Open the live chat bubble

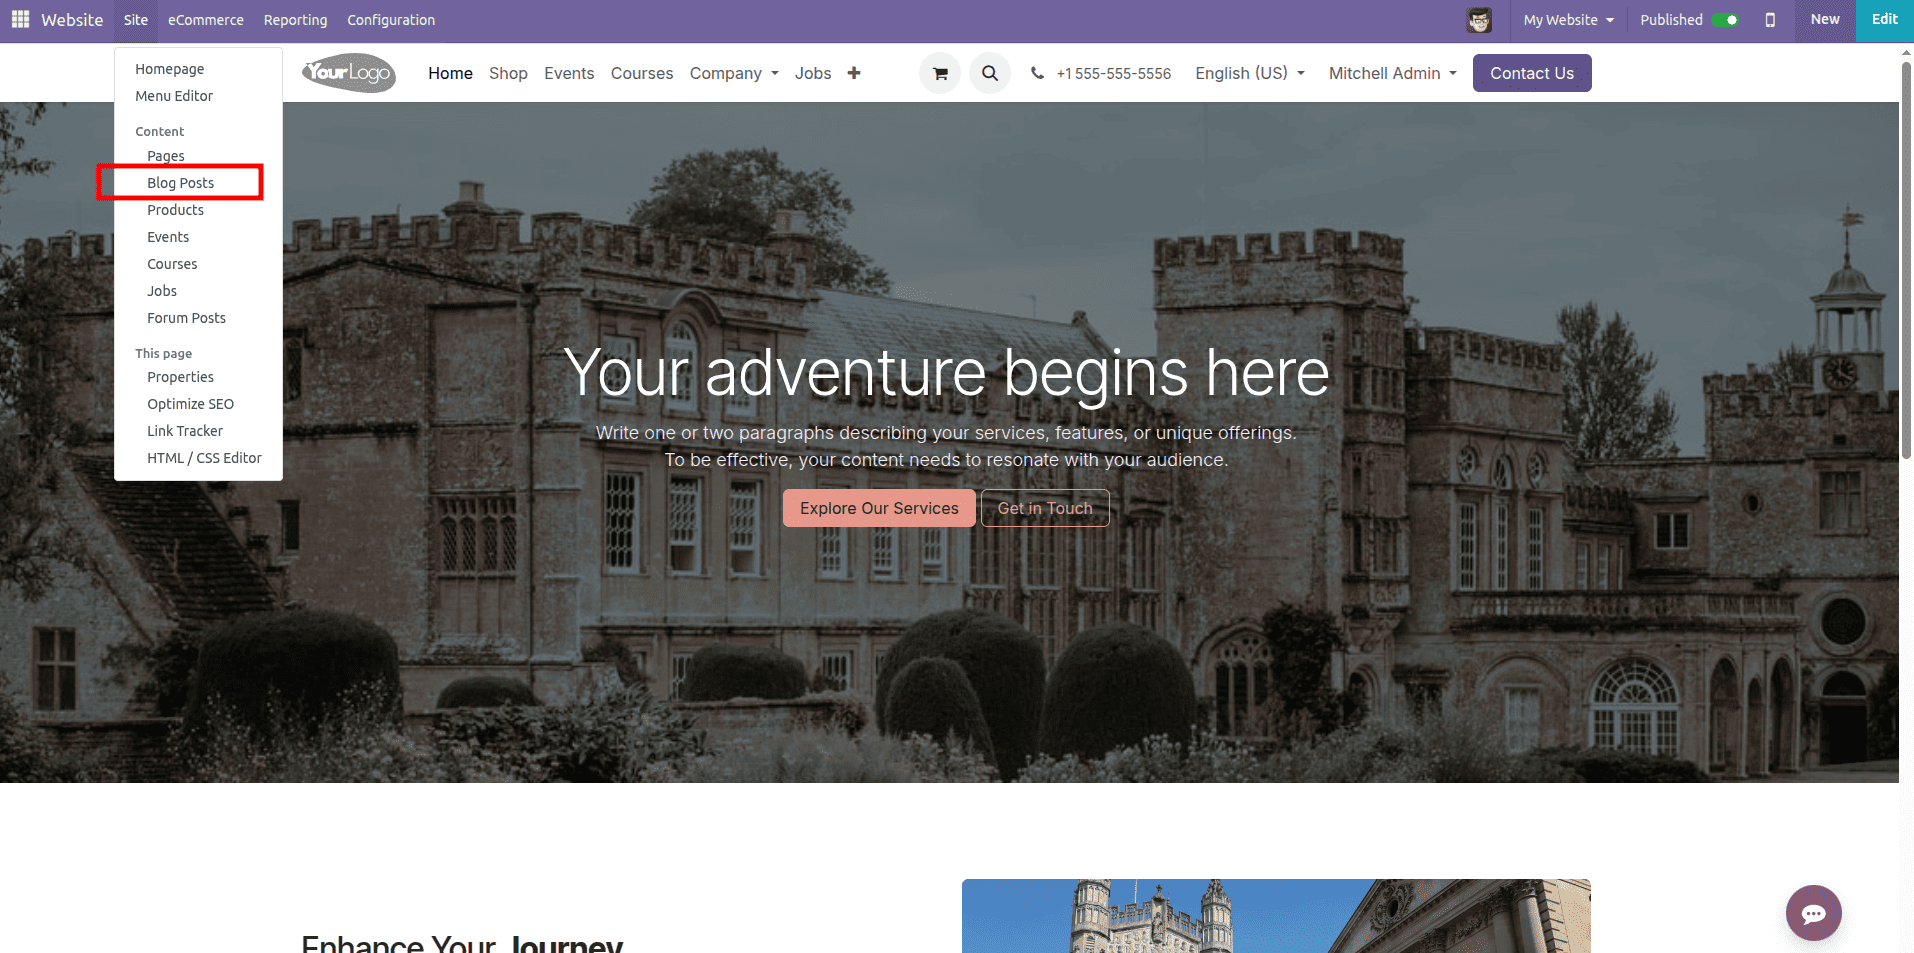[x=1812, y=912]
